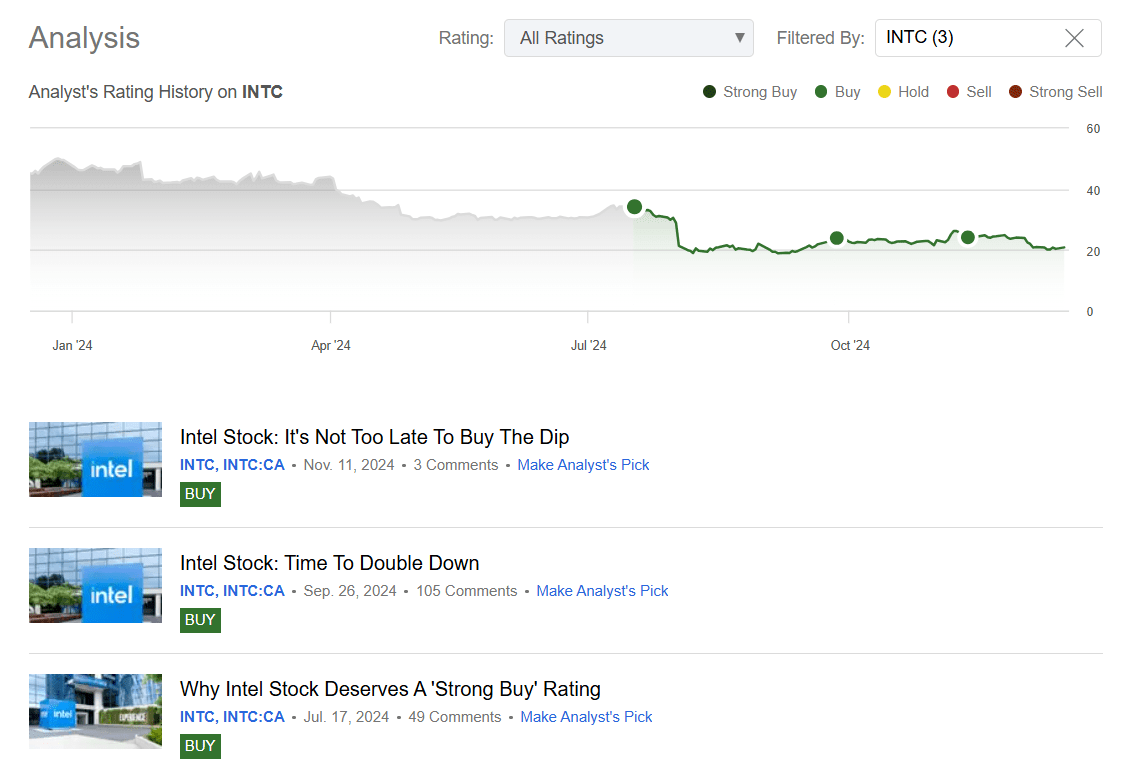View the 105 Comments on Double Down article
Viewport: 1125px width, 769px height.
[466, 590]
